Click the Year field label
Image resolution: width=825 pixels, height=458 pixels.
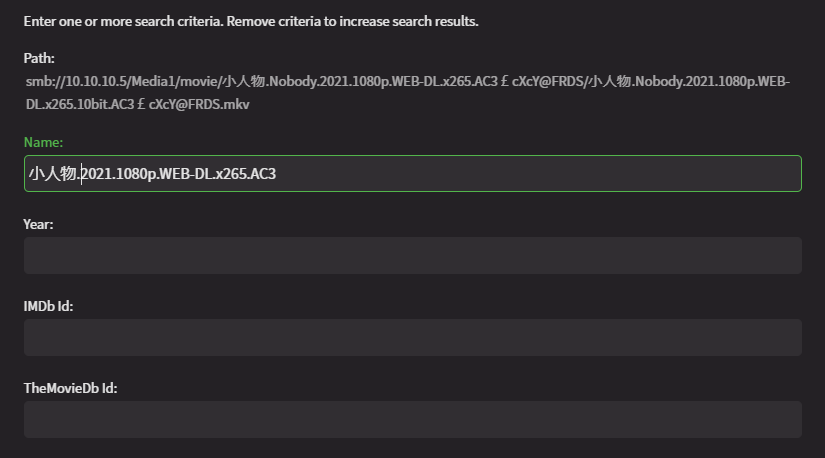click(38, 225)
